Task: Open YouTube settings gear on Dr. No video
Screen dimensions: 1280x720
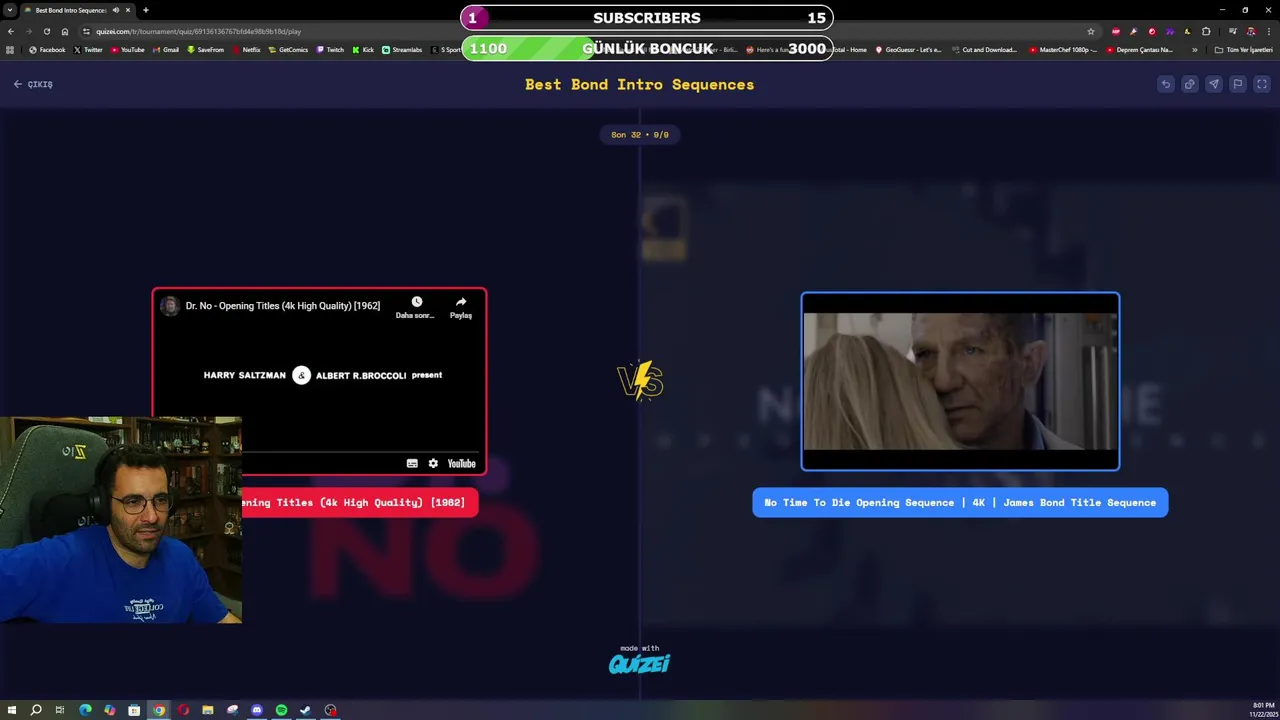Action: point(433,463)
